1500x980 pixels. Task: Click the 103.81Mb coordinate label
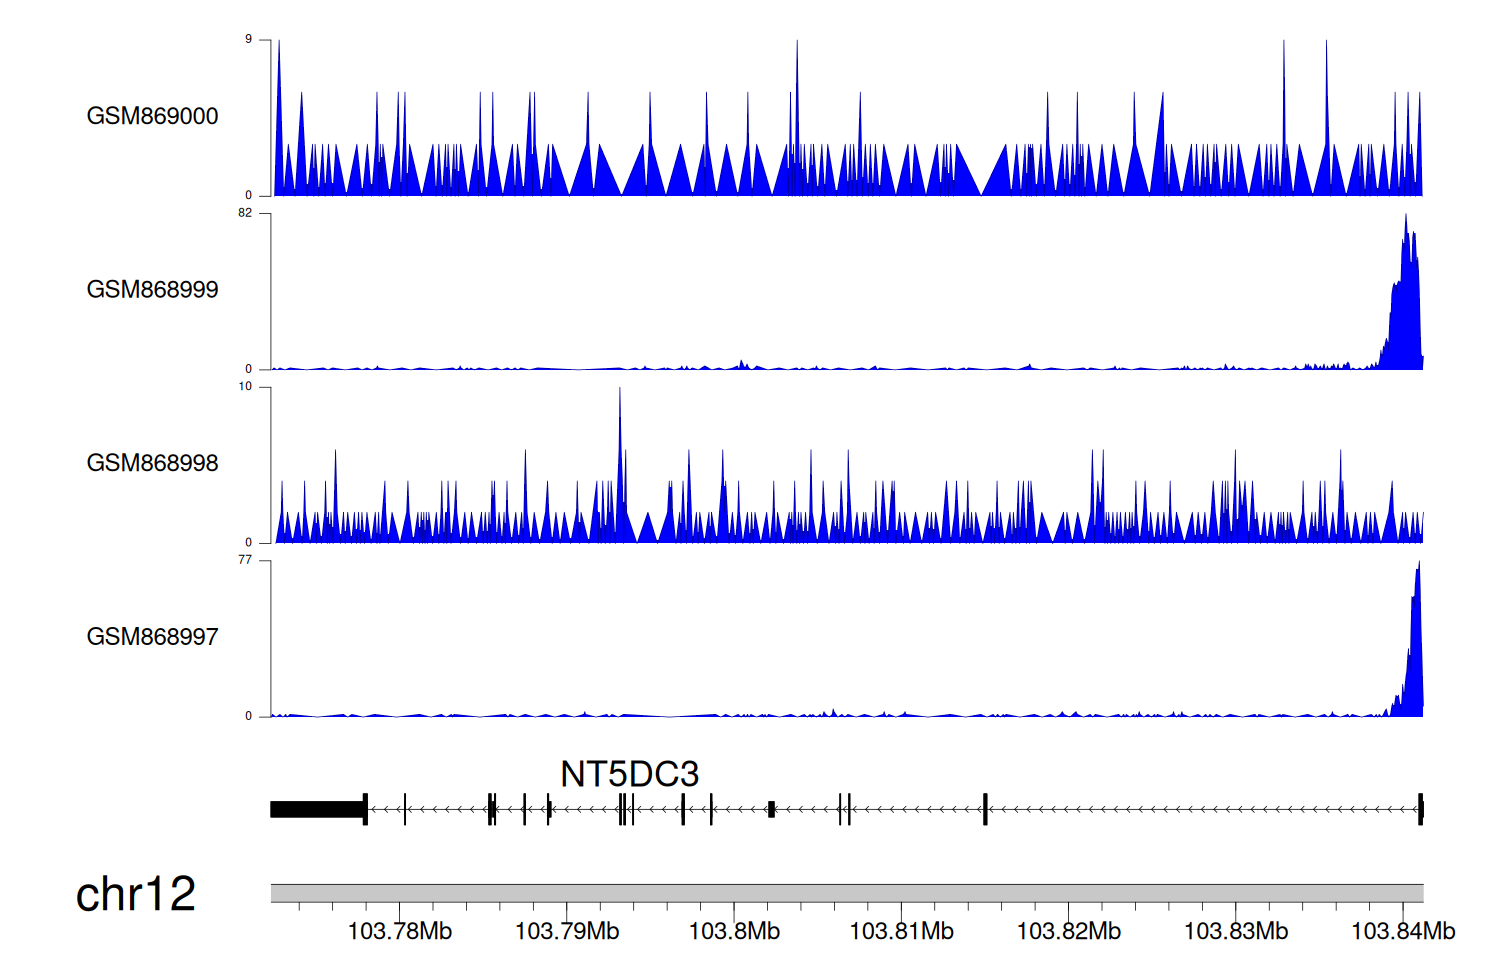(901, 932)
